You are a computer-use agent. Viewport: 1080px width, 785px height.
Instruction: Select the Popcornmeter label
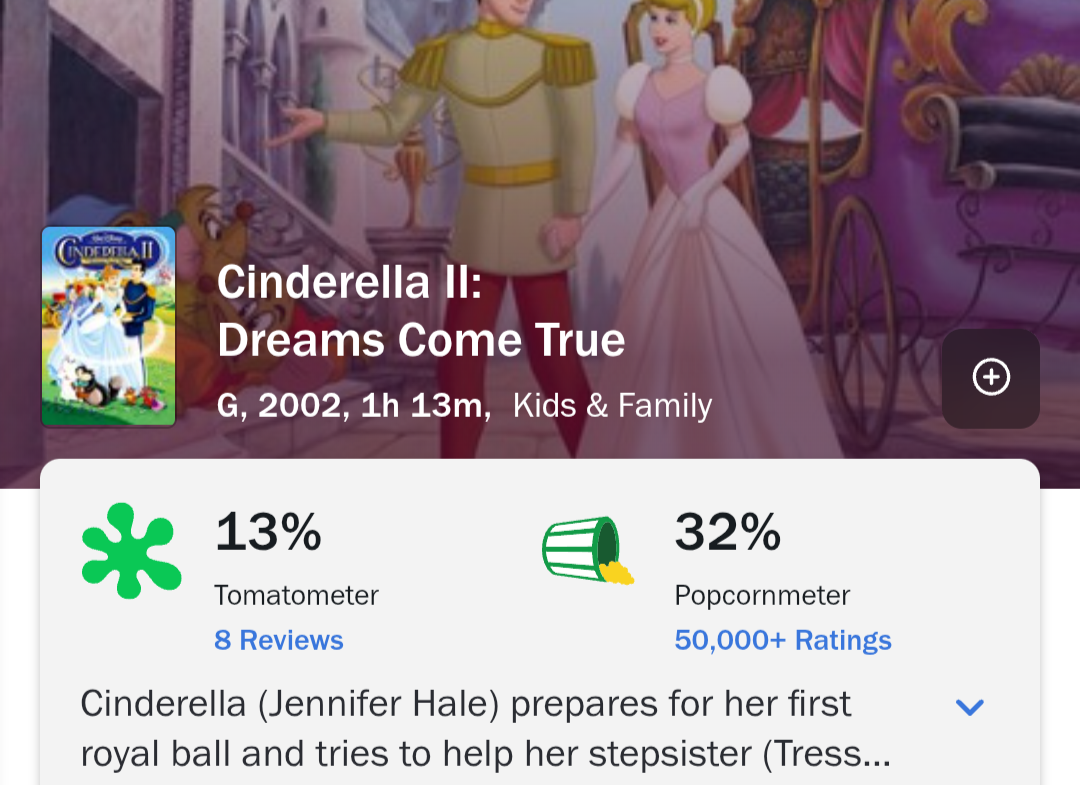[762, 595]
